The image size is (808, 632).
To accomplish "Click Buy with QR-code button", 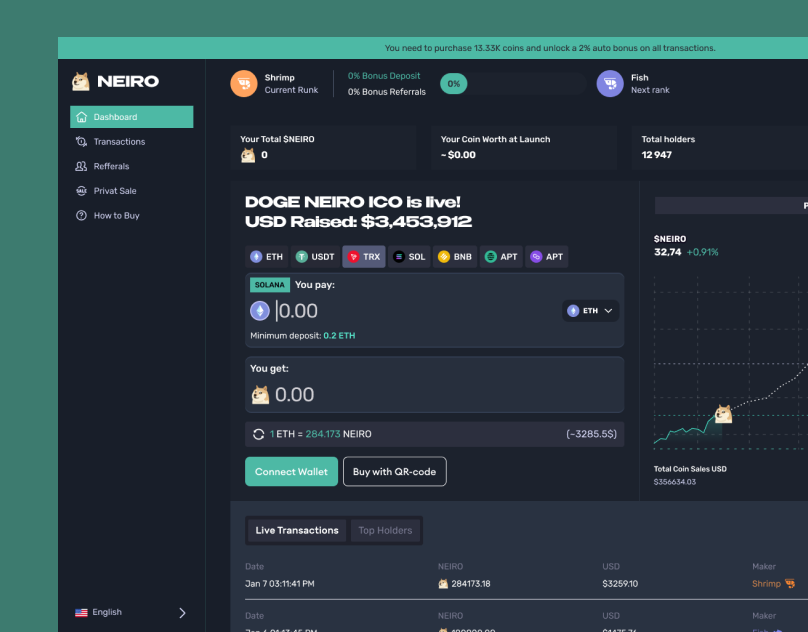I will click(x=395, y=472).
